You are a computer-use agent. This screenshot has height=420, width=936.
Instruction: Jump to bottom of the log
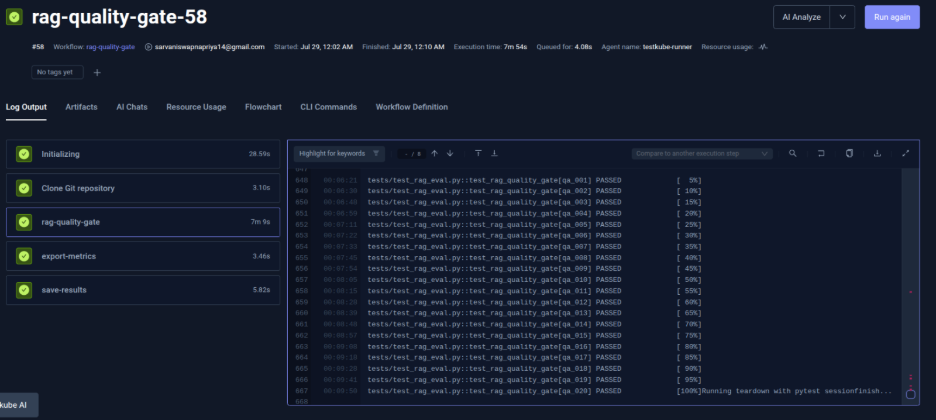(x=494, y=153)
